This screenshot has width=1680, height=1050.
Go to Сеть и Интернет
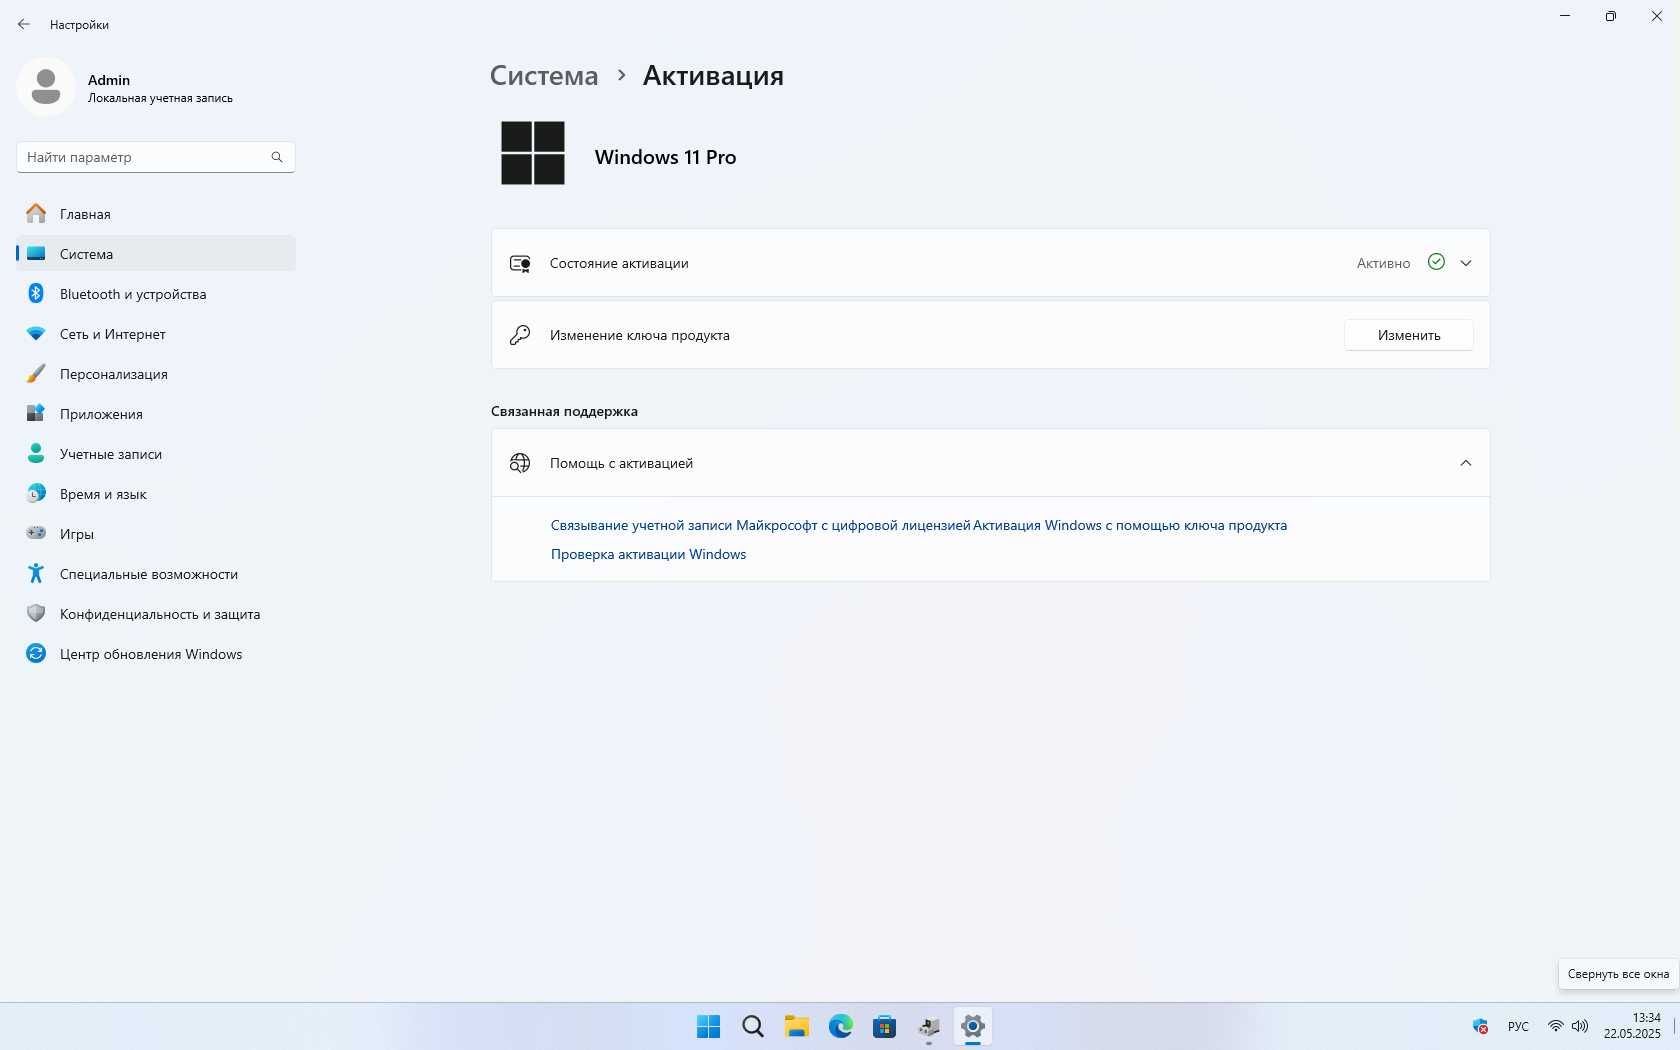pos(156,334)
